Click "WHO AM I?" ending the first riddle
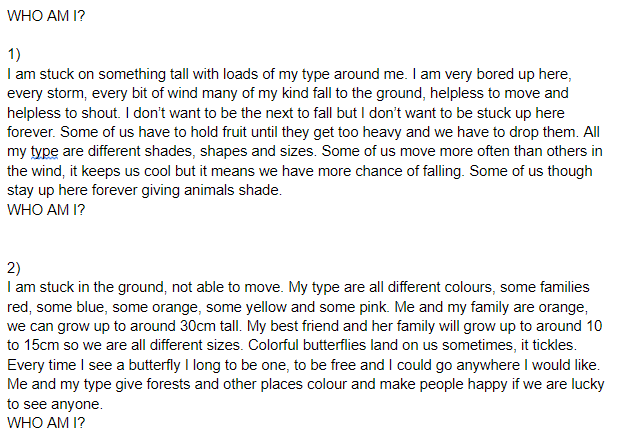The height and width of the screenshot is (448, 633). click(45, 211)
